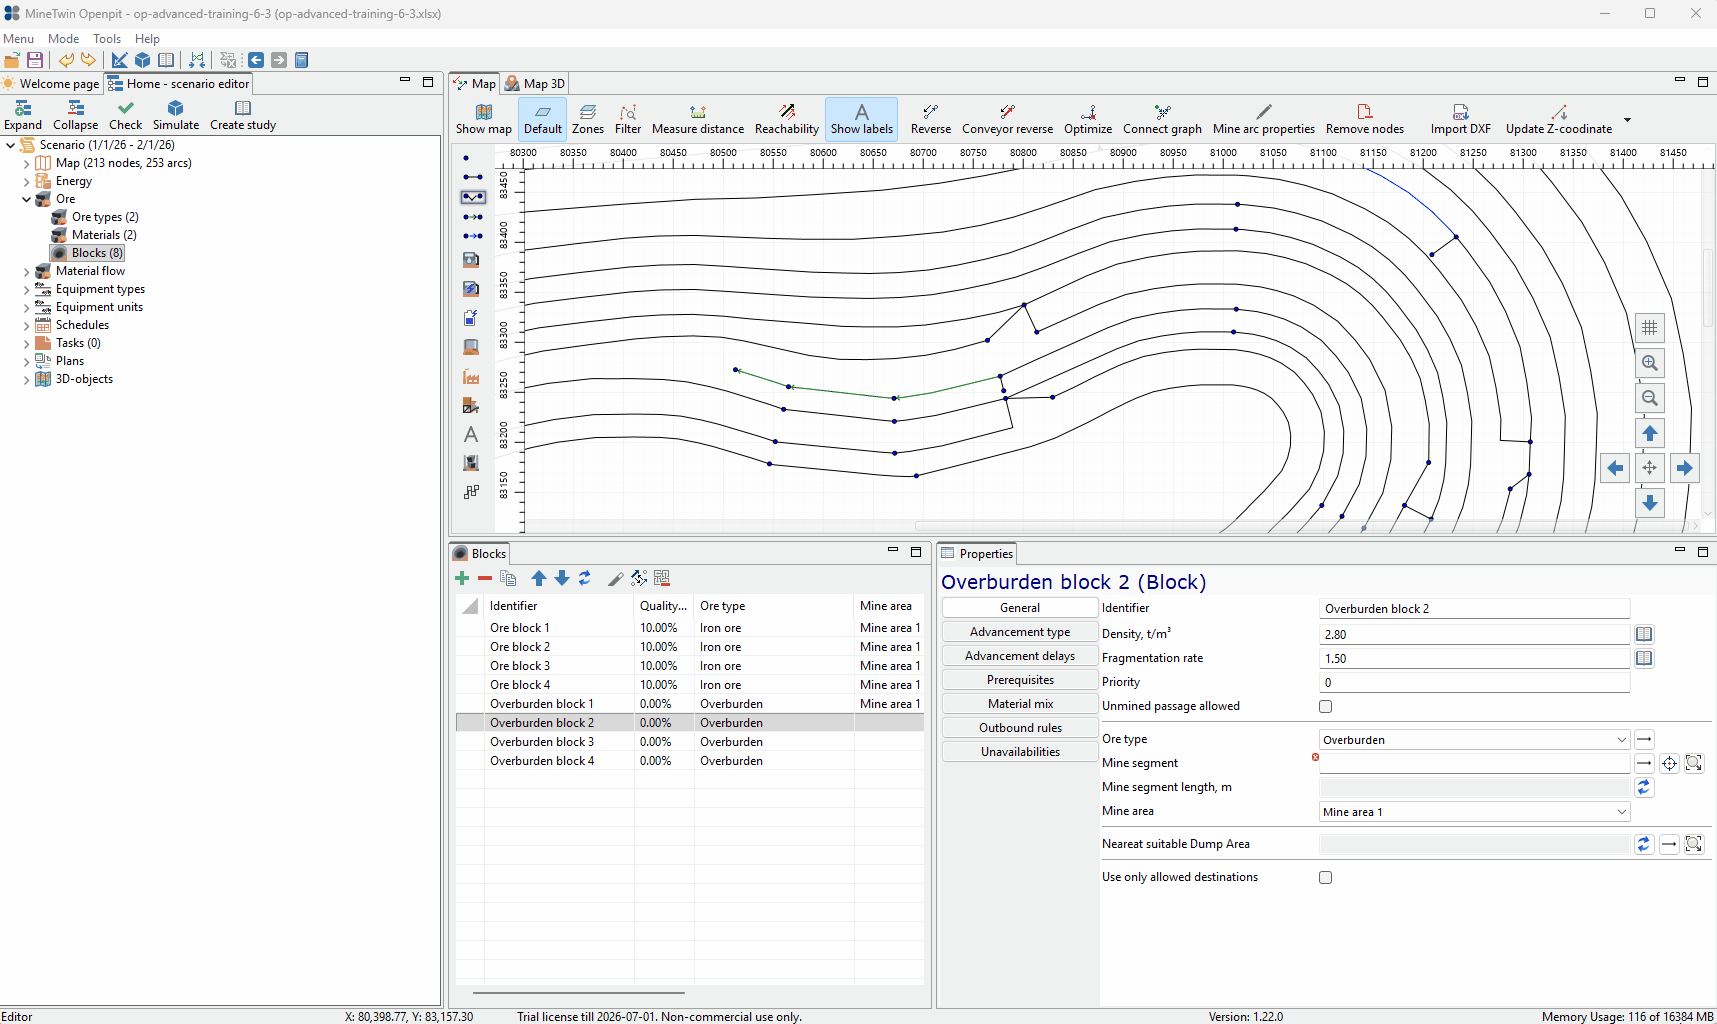Click the Redo arrow icon
The height and width of the screenshot is (1024, 1717).
click(x=89, y=60)
